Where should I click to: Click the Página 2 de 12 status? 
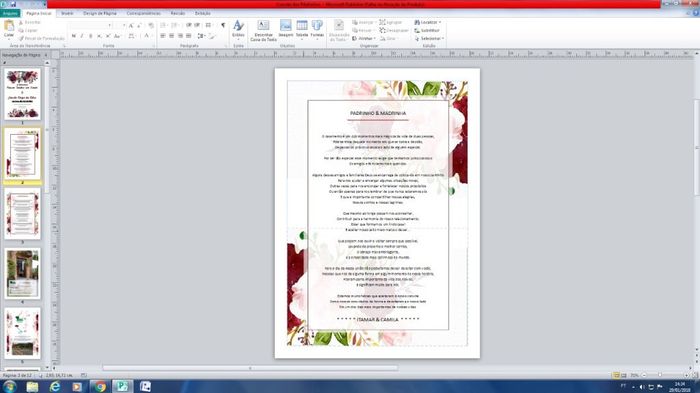point(17,376)
